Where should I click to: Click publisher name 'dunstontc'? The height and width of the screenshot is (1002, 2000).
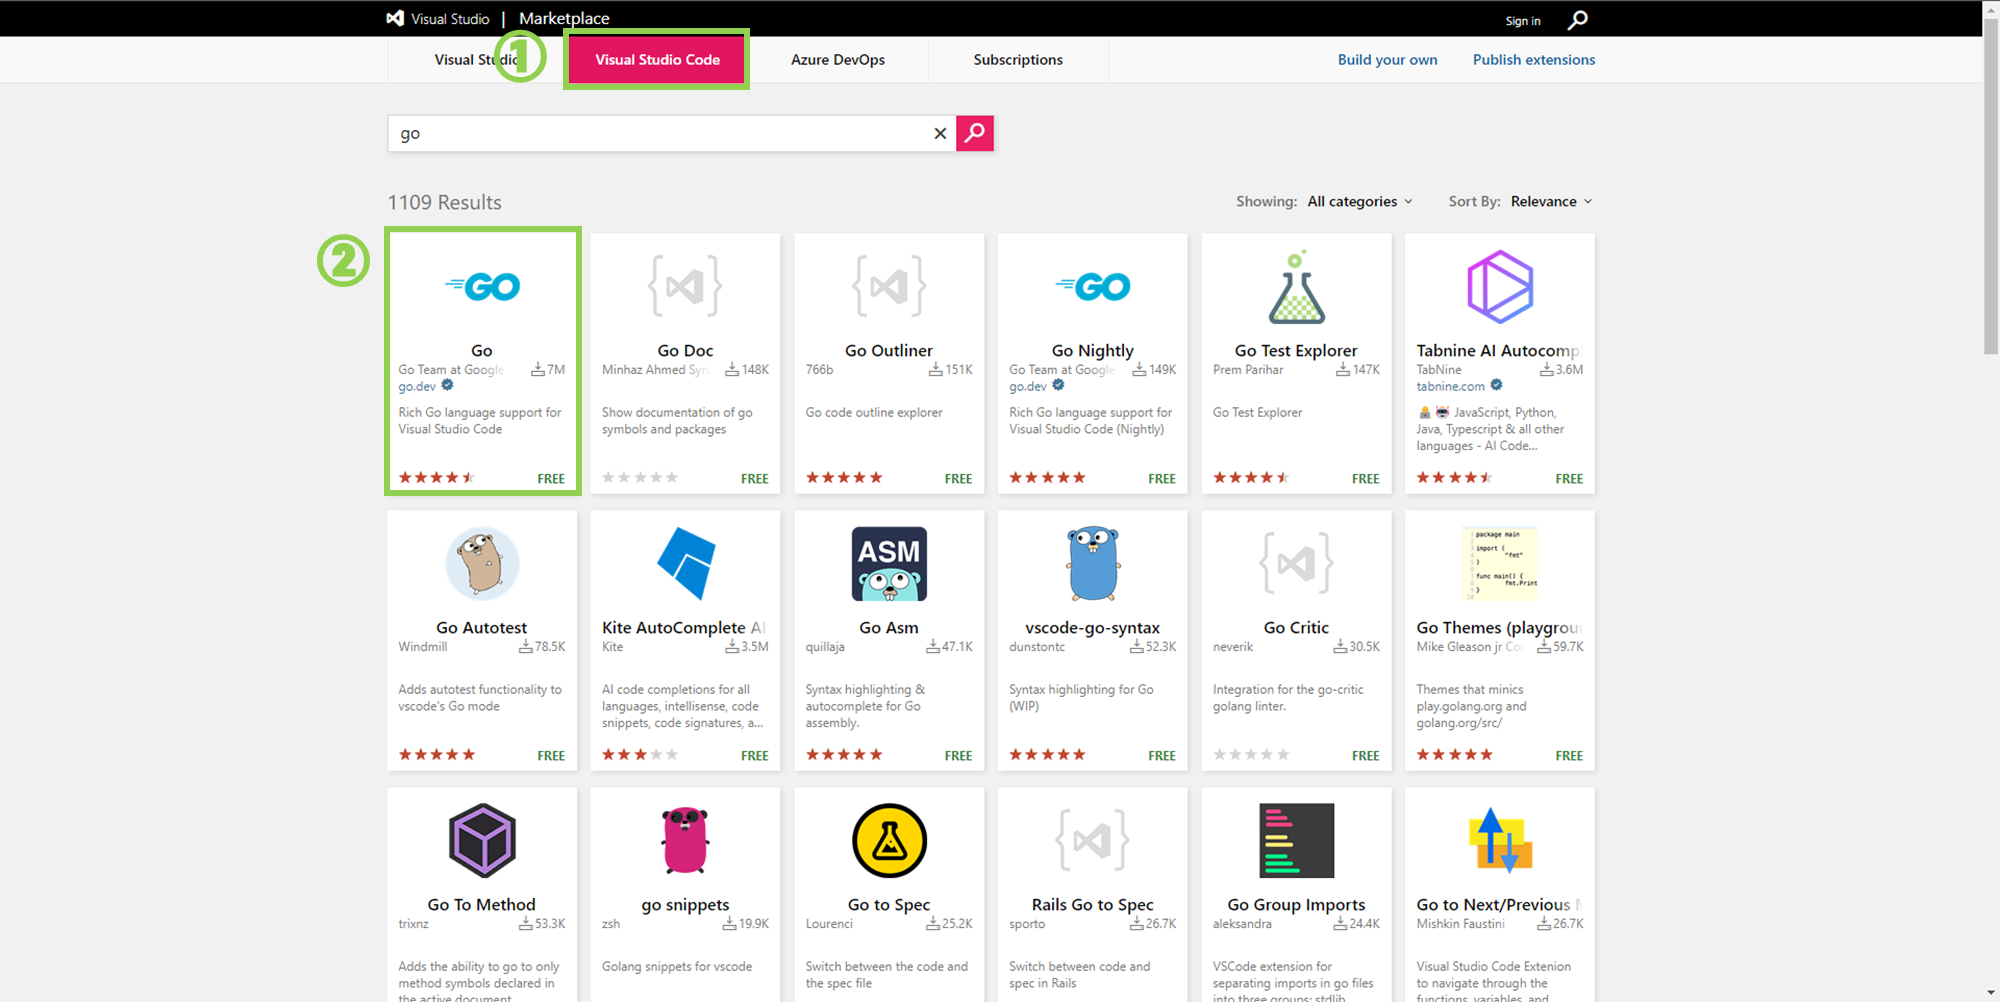pyautogui.click(x=1037, y=647)
